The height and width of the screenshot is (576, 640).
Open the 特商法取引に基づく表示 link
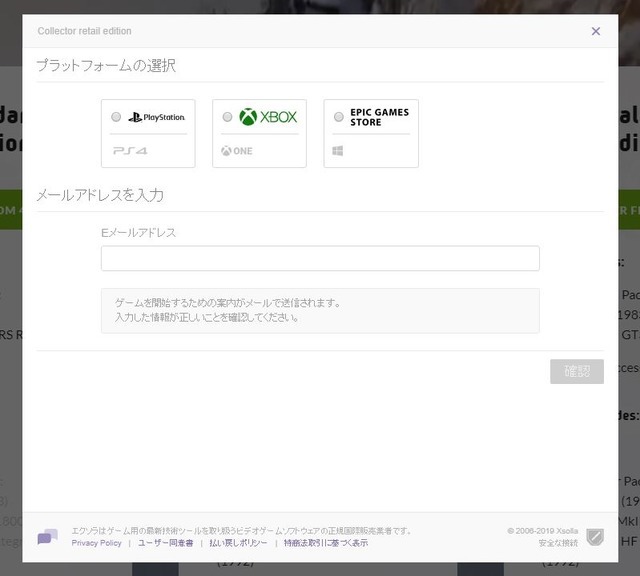(326, 543)
